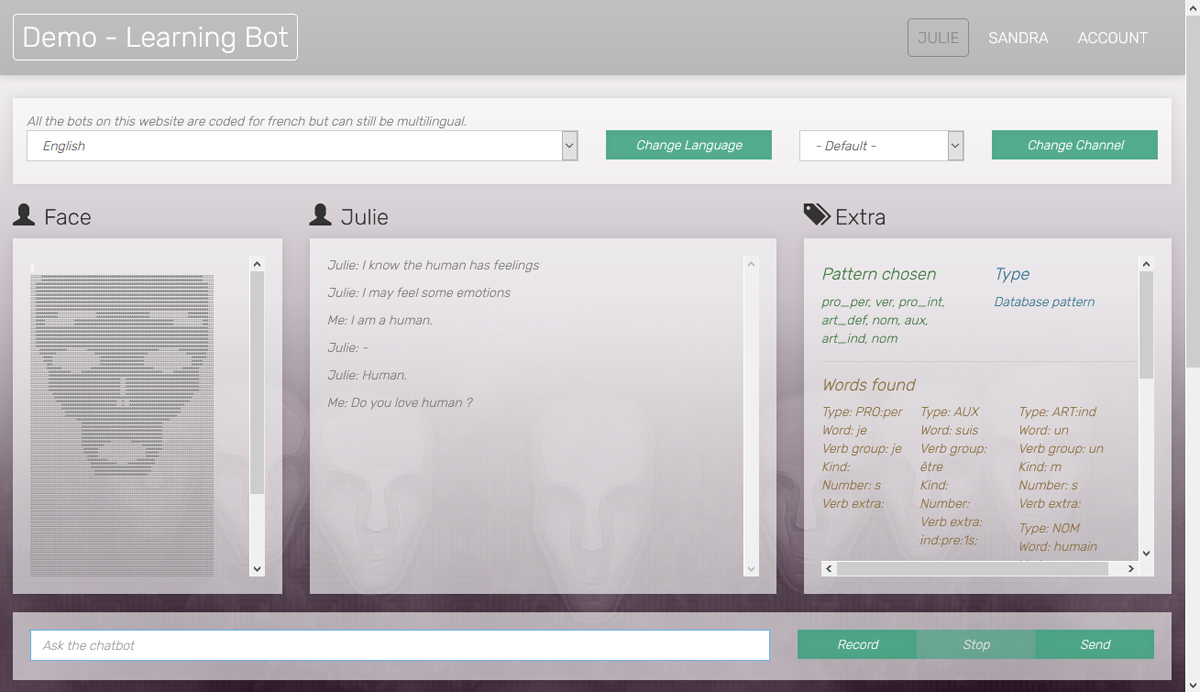
Task: Click the Face panel person icon
Action: point(24,215)
